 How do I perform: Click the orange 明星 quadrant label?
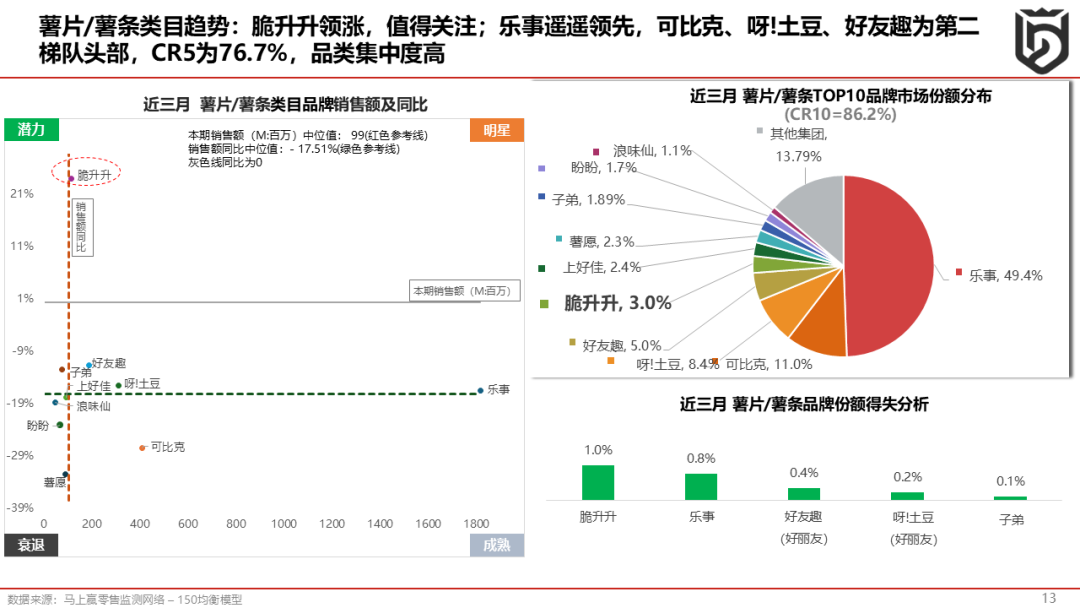(497, 130)
